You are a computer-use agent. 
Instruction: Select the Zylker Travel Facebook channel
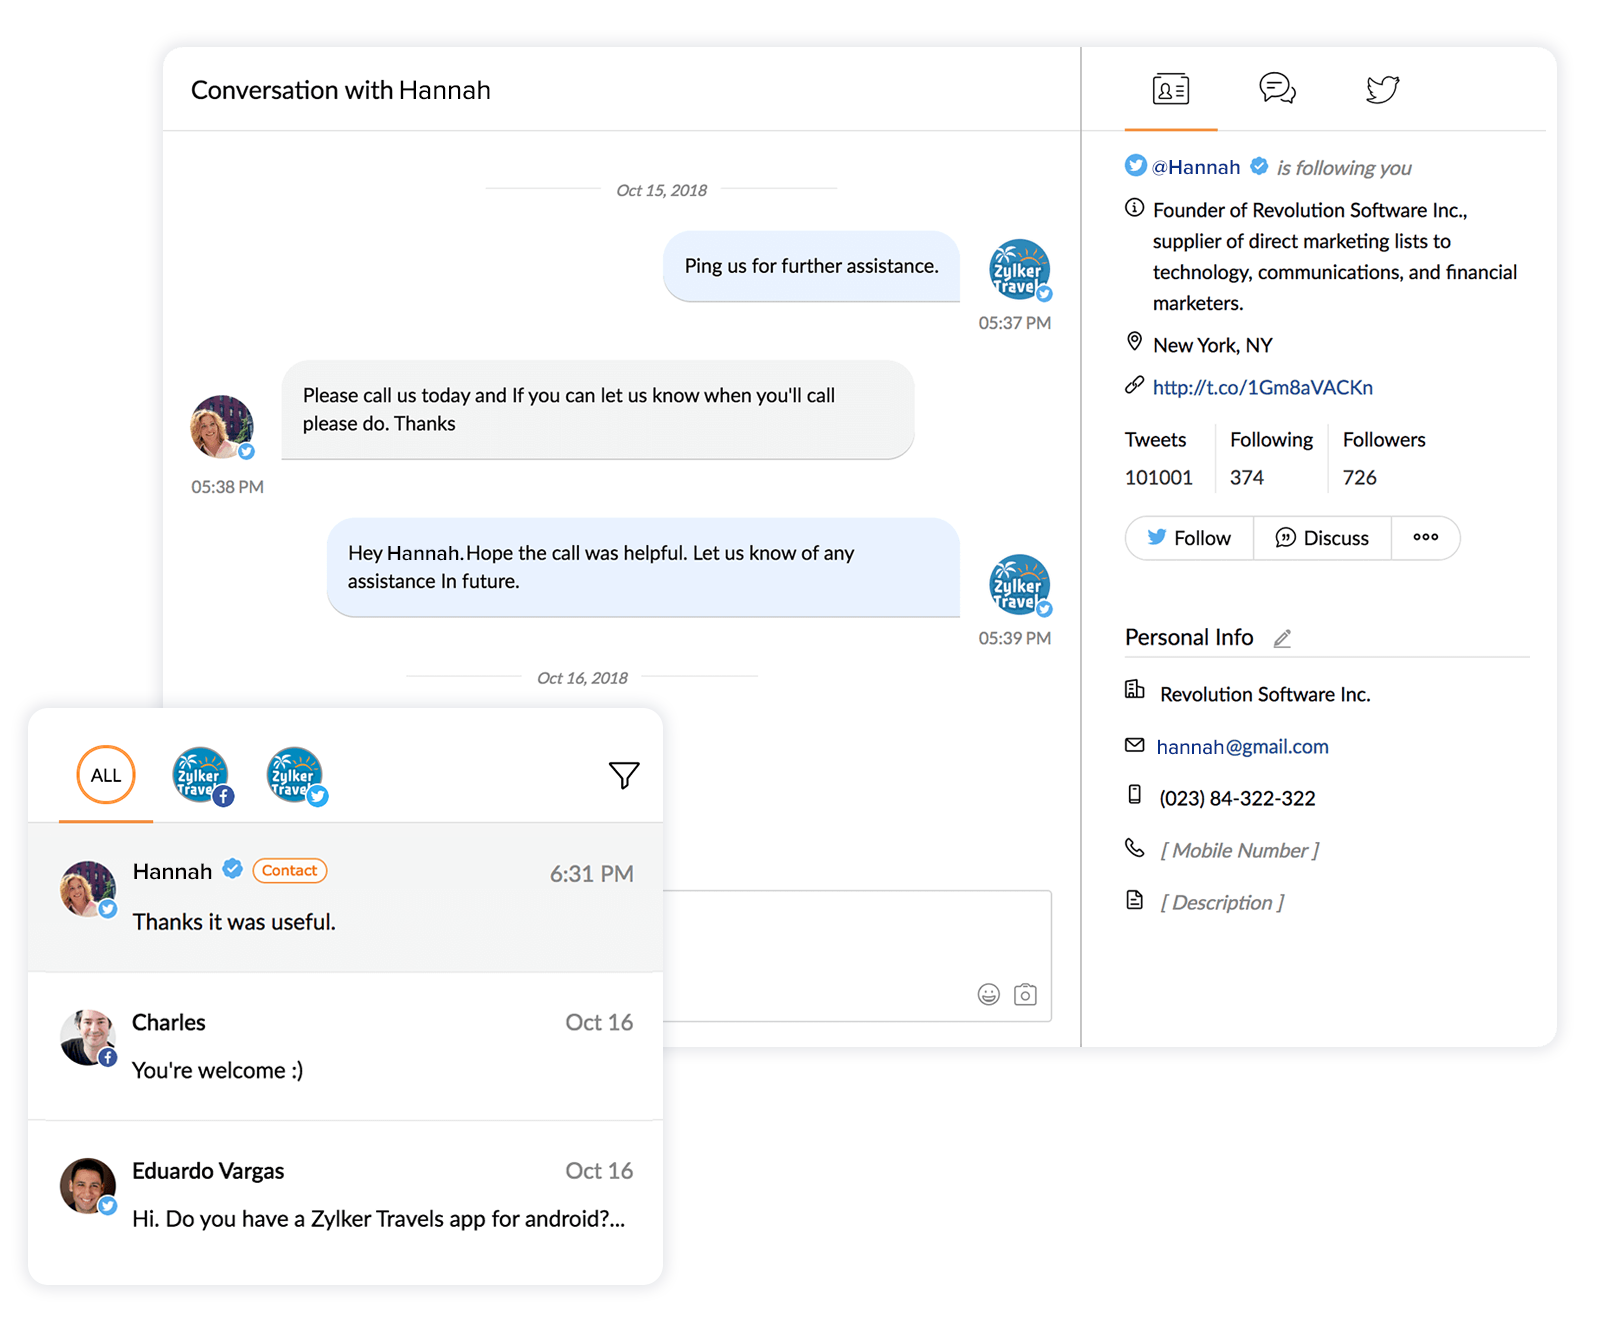click(x=201, y=776)
